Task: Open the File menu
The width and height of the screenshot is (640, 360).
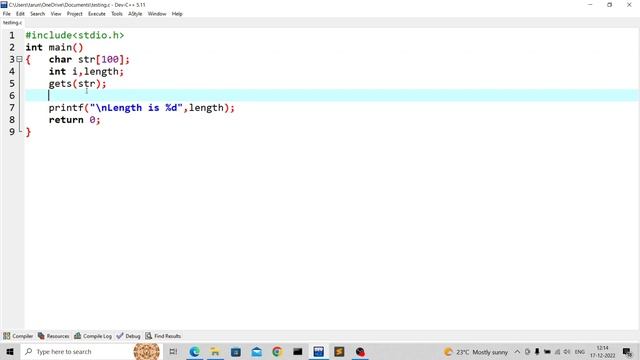Action: pyautogui.click(x=7, y=14)
